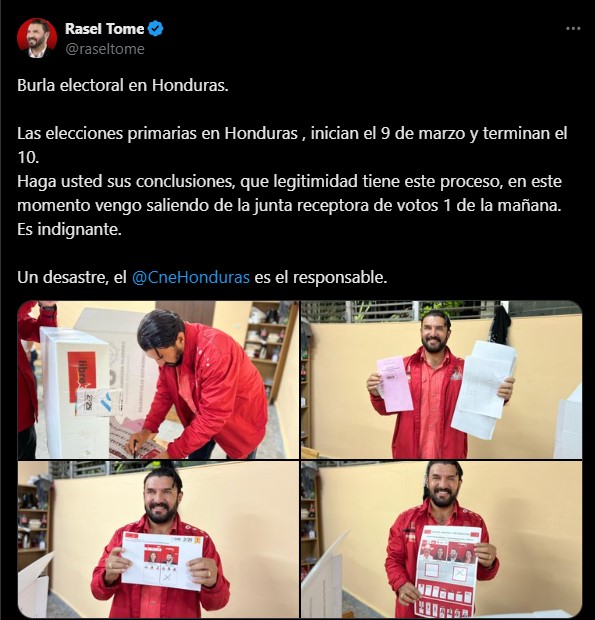
Task: Click the Rasel Tome display name
Action: pyautogui.click(x=104, y=29)
